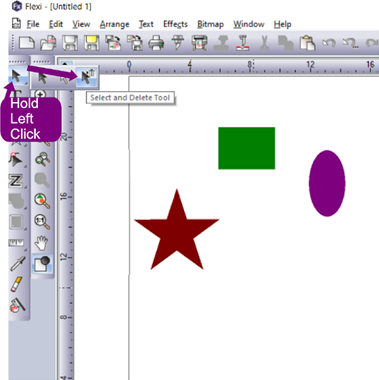The image size is (379, 380).
Task: Click the RIP and Print printer icon
Action: pos(199,43)
